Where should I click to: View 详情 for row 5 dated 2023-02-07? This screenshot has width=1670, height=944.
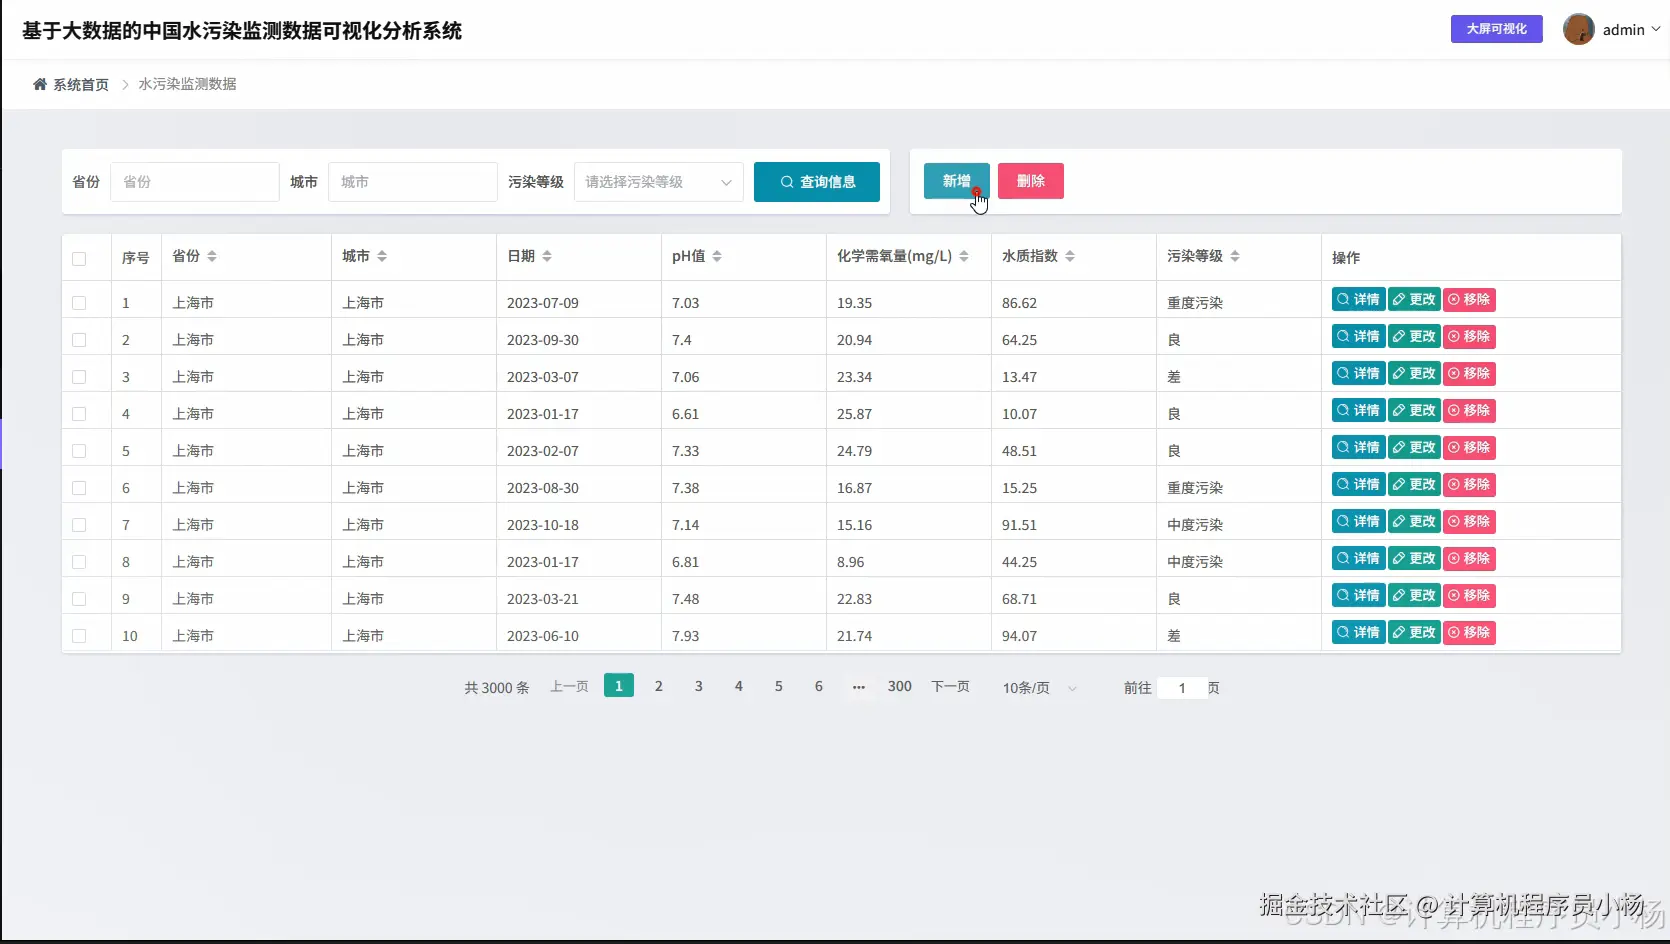pyautogui.click(x=1358, y=447)
